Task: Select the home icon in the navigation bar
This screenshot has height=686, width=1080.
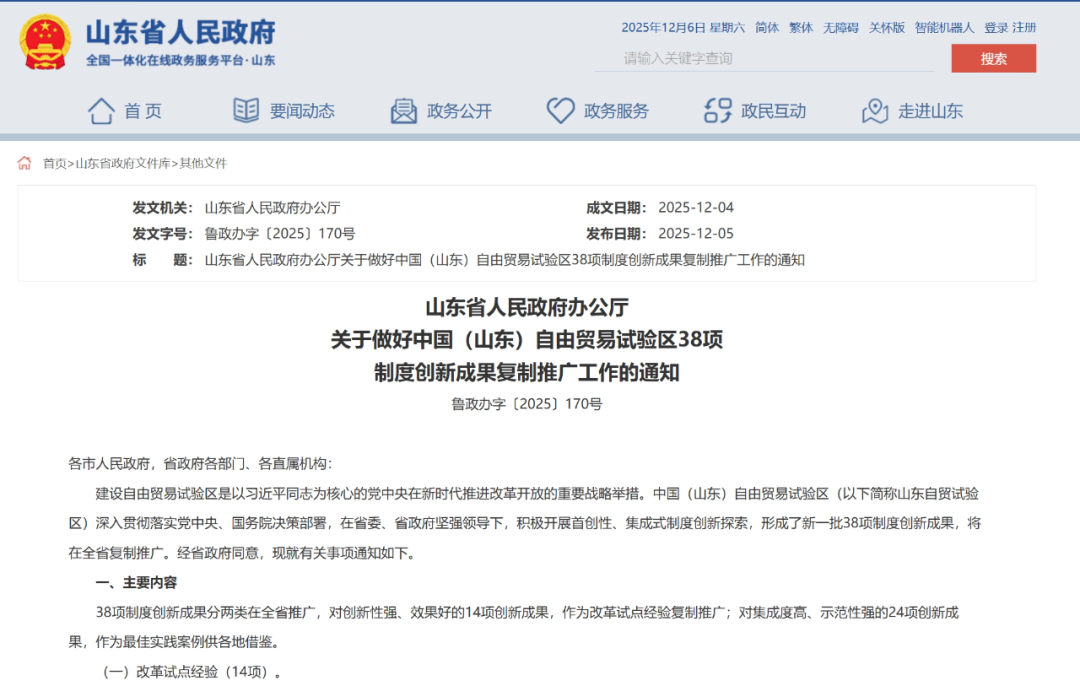Action: (101, 111)
